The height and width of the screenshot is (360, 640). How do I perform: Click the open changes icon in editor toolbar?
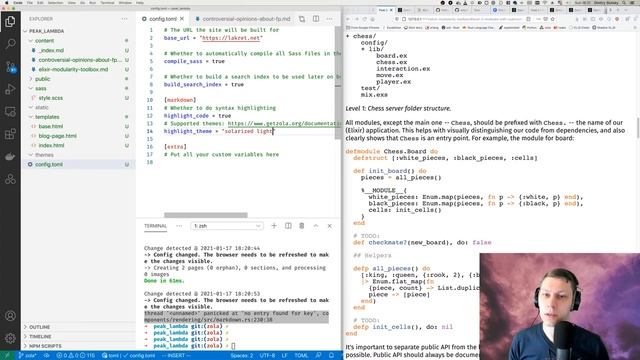[x=302, y=19]
